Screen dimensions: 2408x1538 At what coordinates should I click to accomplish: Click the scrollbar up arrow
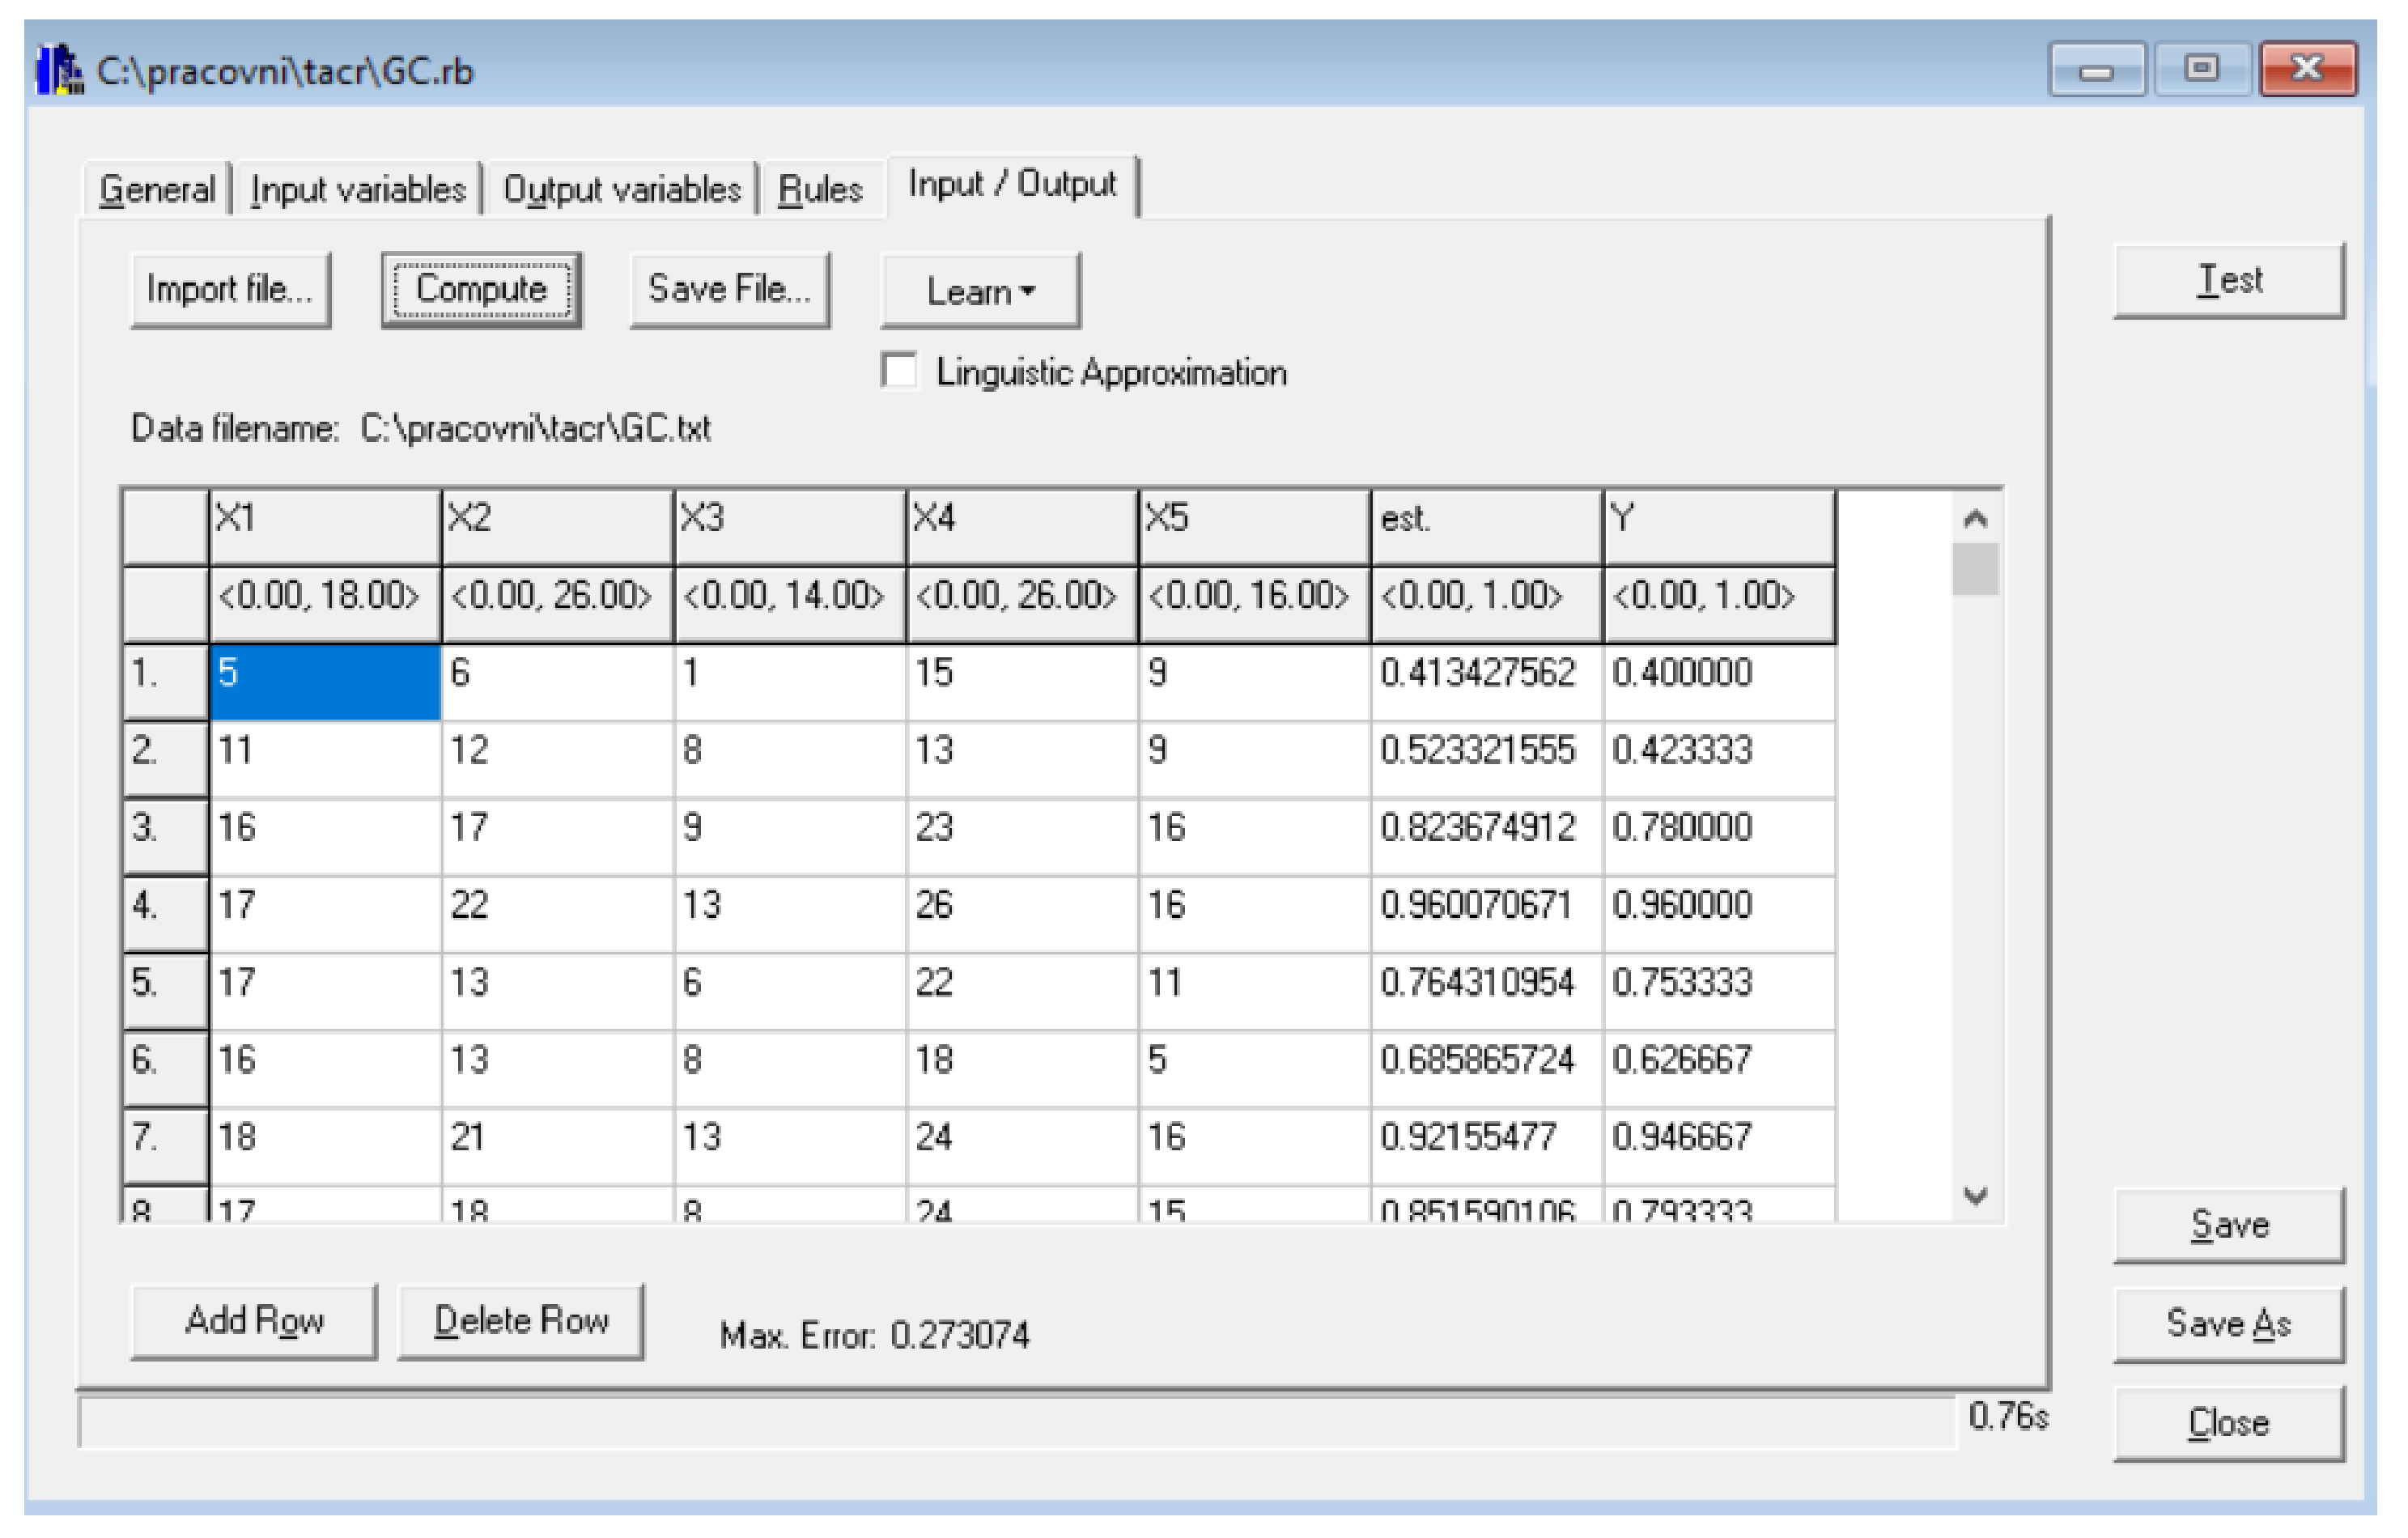point(1975,519)
